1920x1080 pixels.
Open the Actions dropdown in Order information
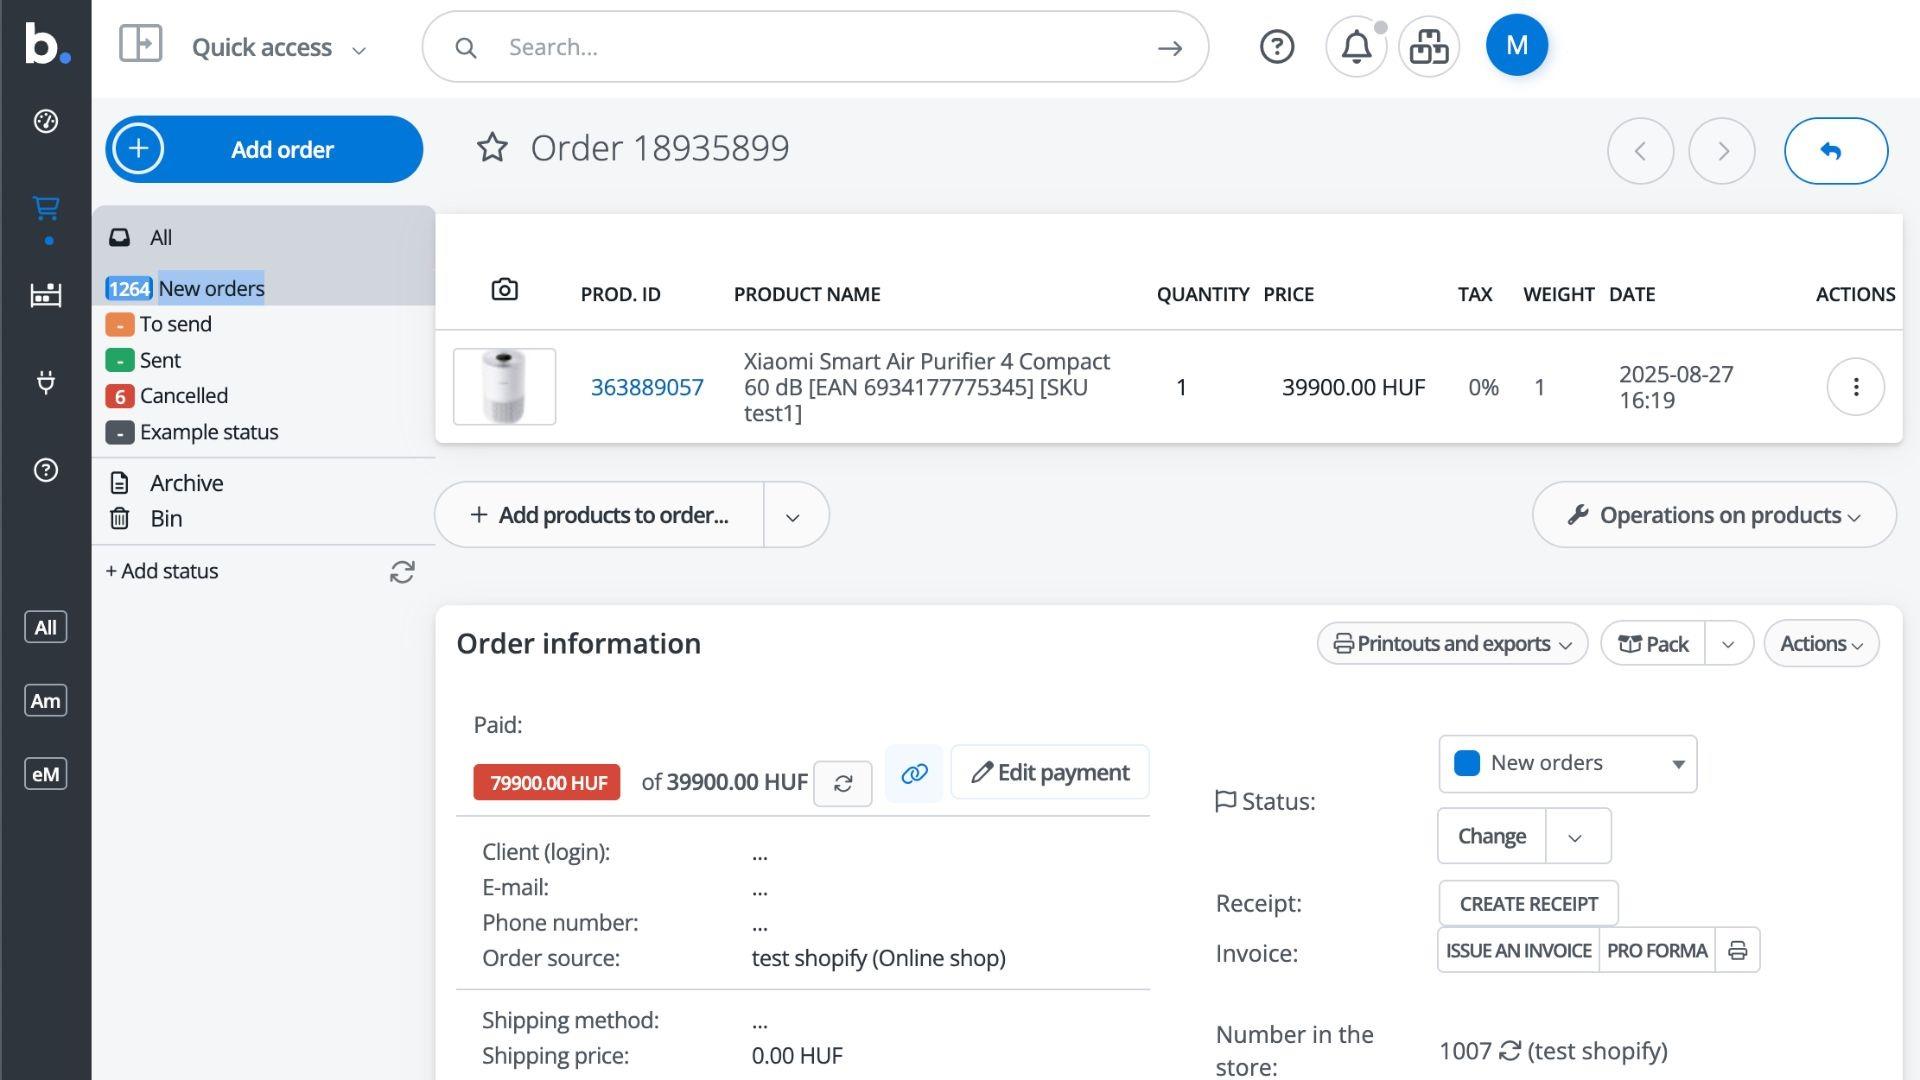click(x=1822, y=643)
